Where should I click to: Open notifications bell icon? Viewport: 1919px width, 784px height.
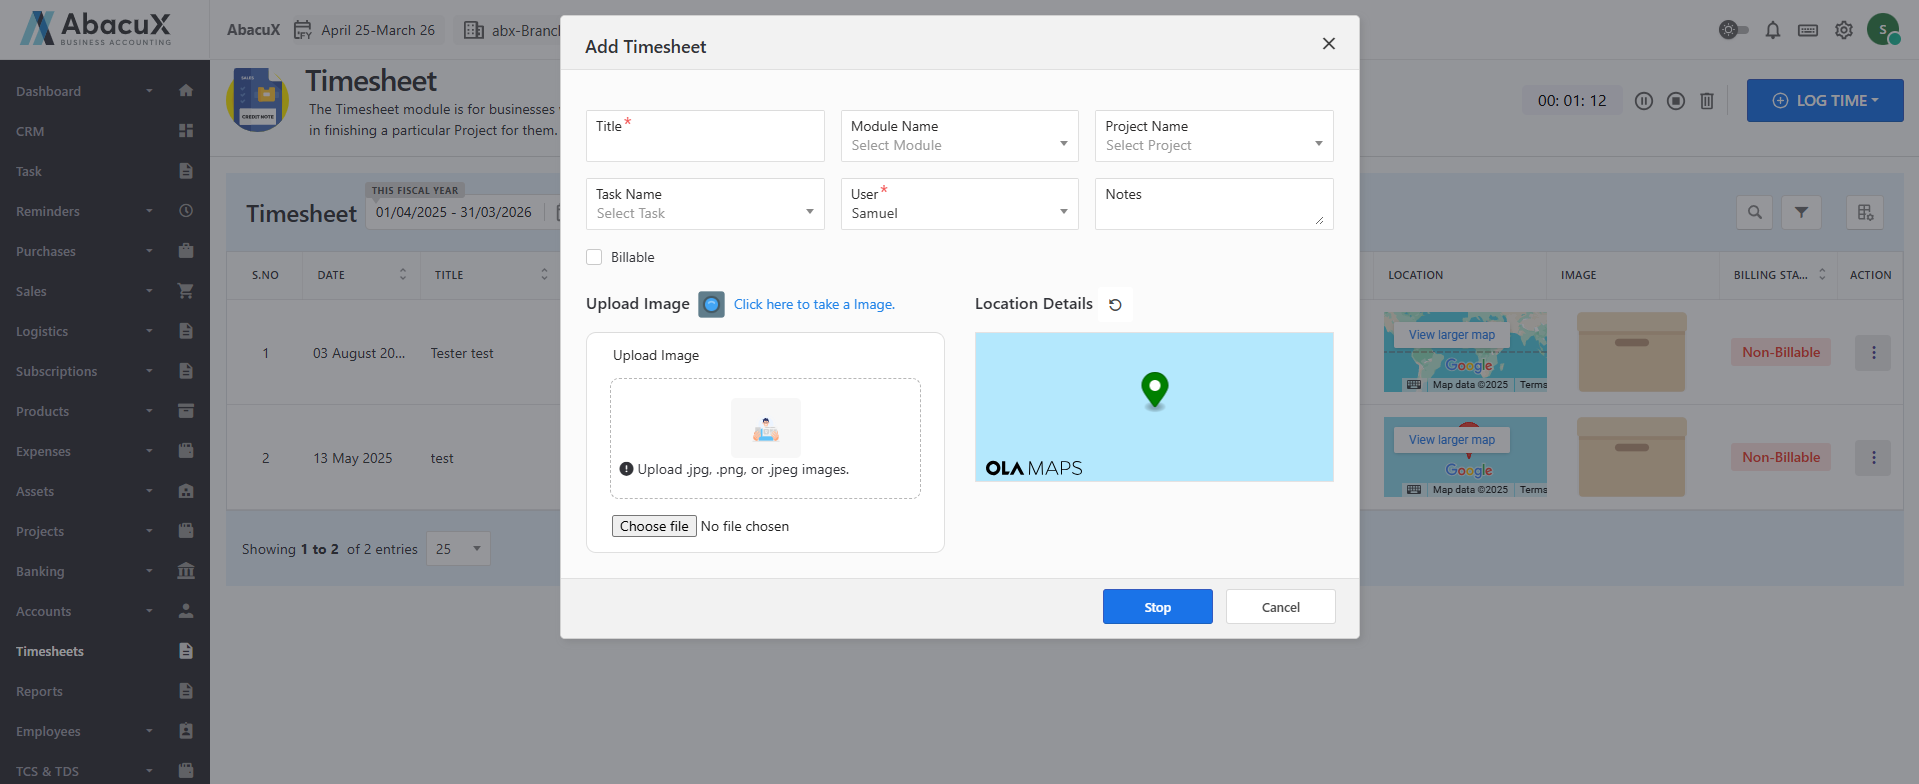coord(1772,30)
